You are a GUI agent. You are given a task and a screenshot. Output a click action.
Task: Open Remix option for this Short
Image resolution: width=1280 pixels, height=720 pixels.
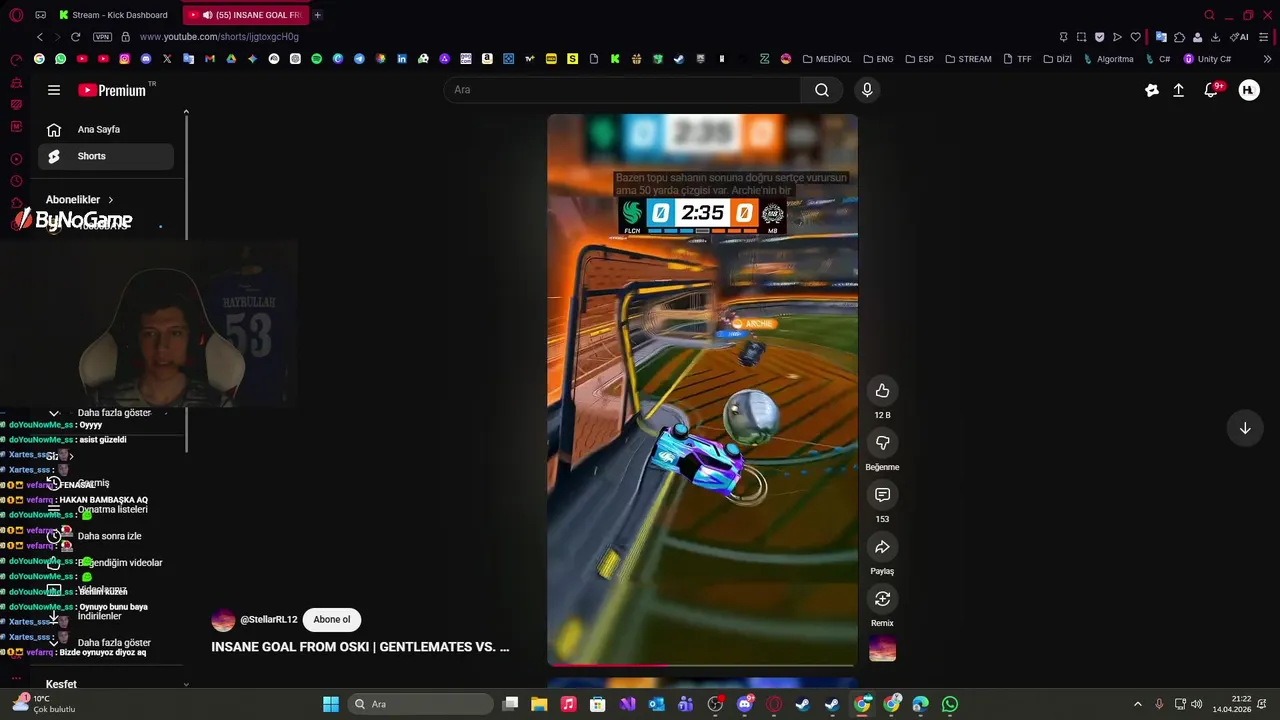882,599
